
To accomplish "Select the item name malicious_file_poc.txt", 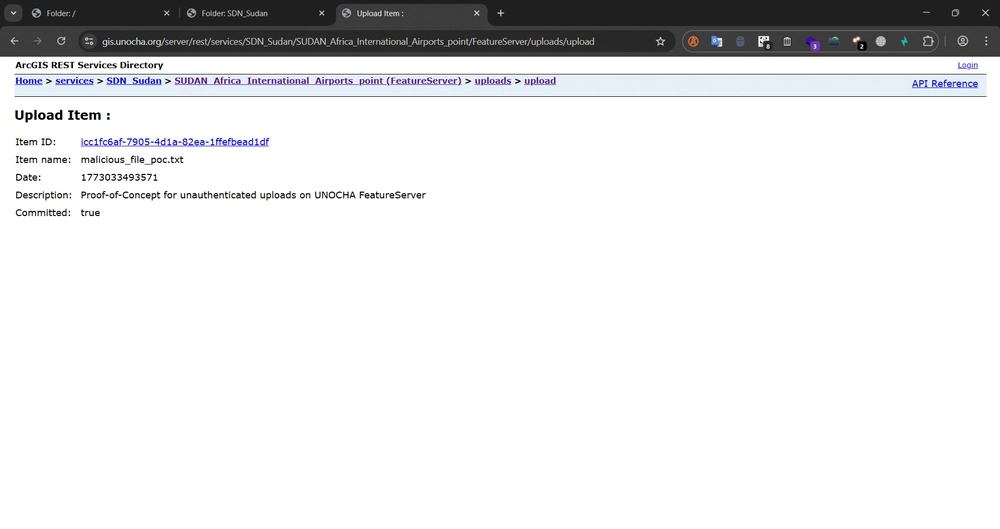I will click(132, 160).
